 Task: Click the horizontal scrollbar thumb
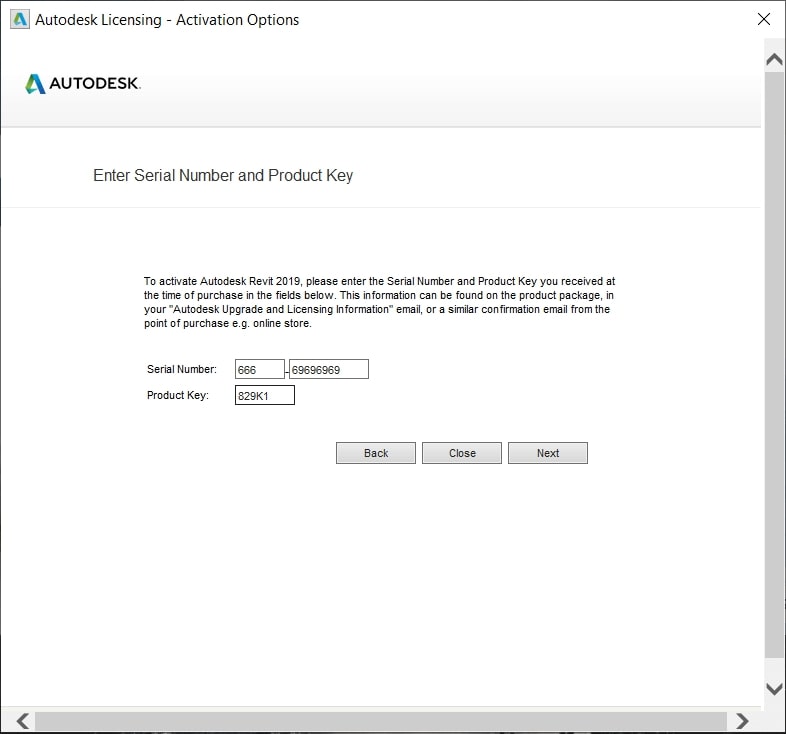tap(380, 720)
